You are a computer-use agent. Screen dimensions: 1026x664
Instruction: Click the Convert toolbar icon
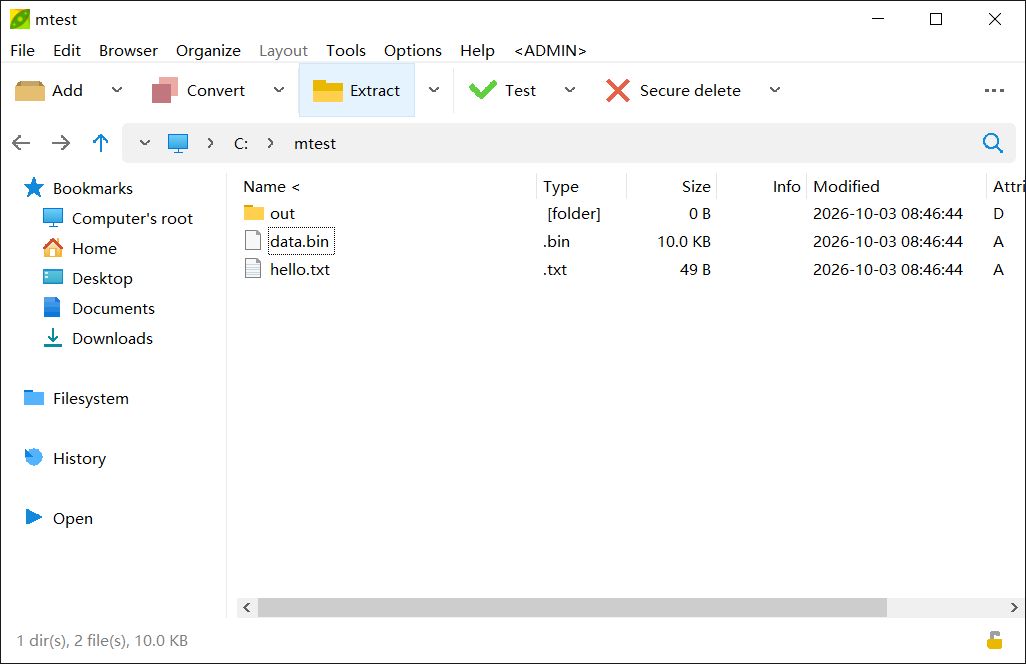pos(165,90)
